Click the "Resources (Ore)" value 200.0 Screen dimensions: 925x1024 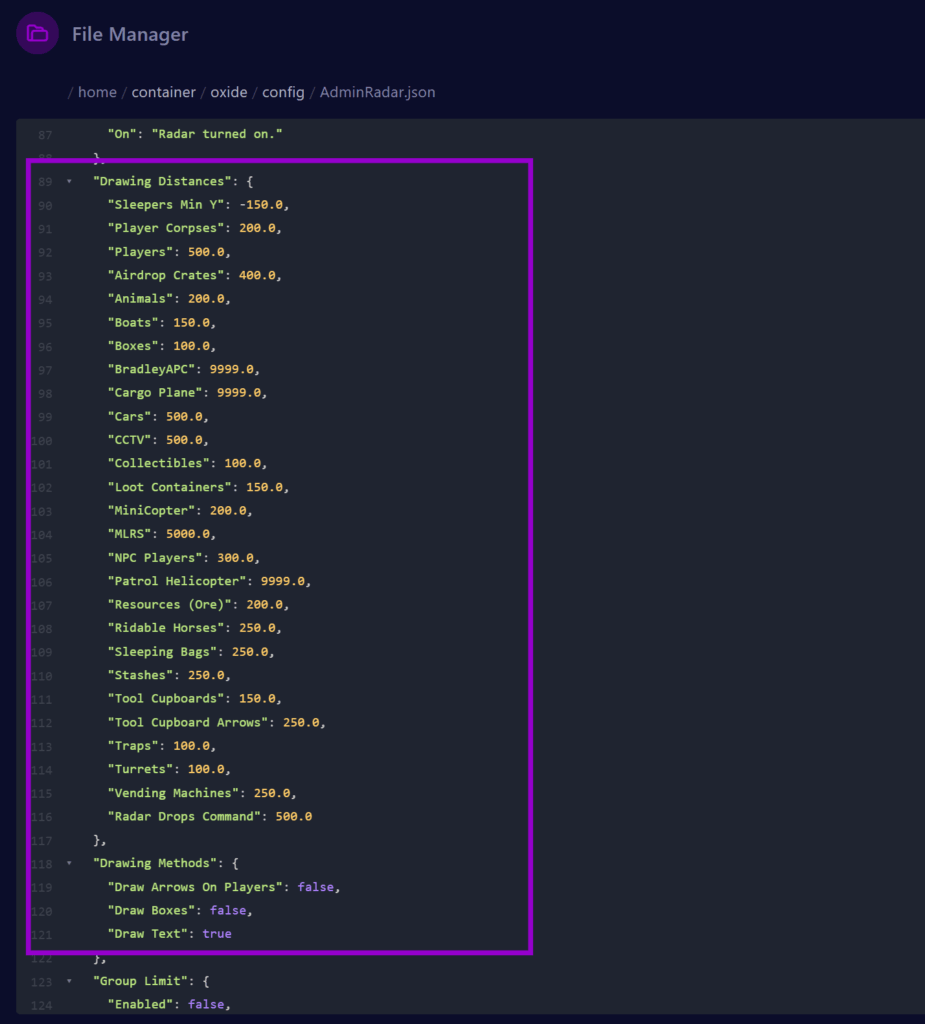point(265,604)
